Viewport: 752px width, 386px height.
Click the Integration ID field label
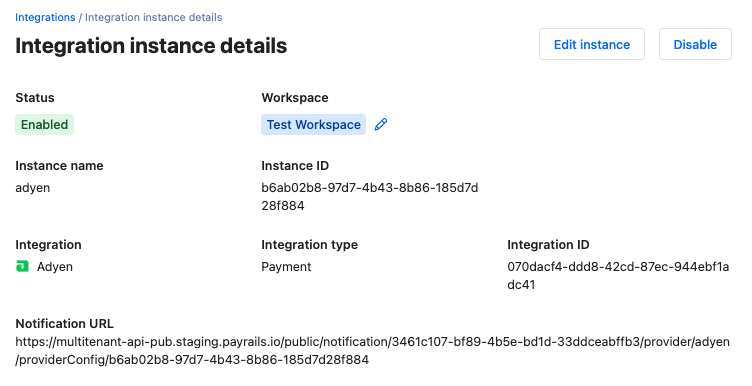pyautogui.click(x=548, y=245)
